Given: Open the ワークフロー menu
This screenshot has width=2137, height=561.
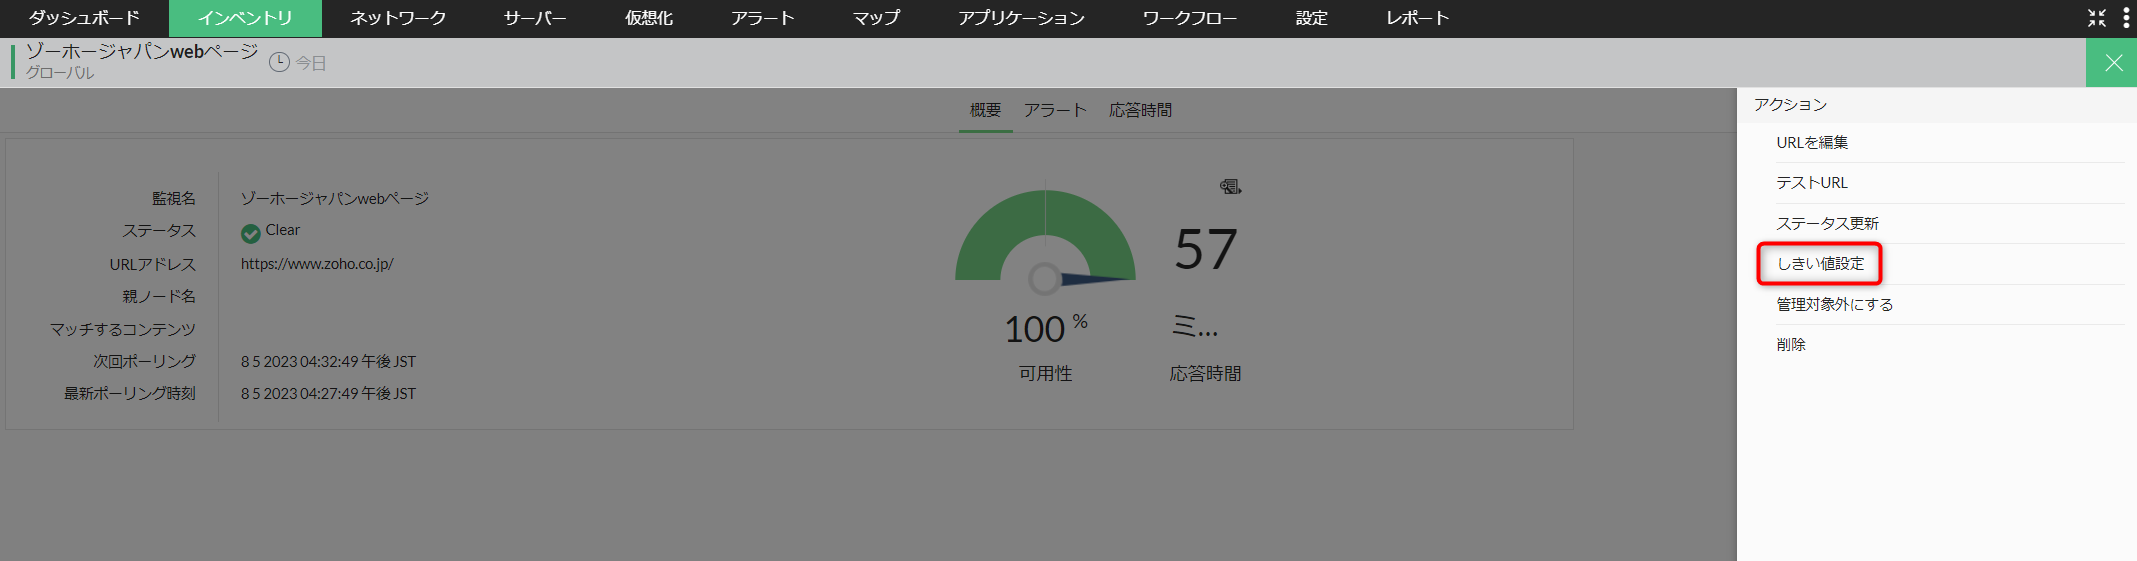Looking at the screenshot, I should (1190, 18).
